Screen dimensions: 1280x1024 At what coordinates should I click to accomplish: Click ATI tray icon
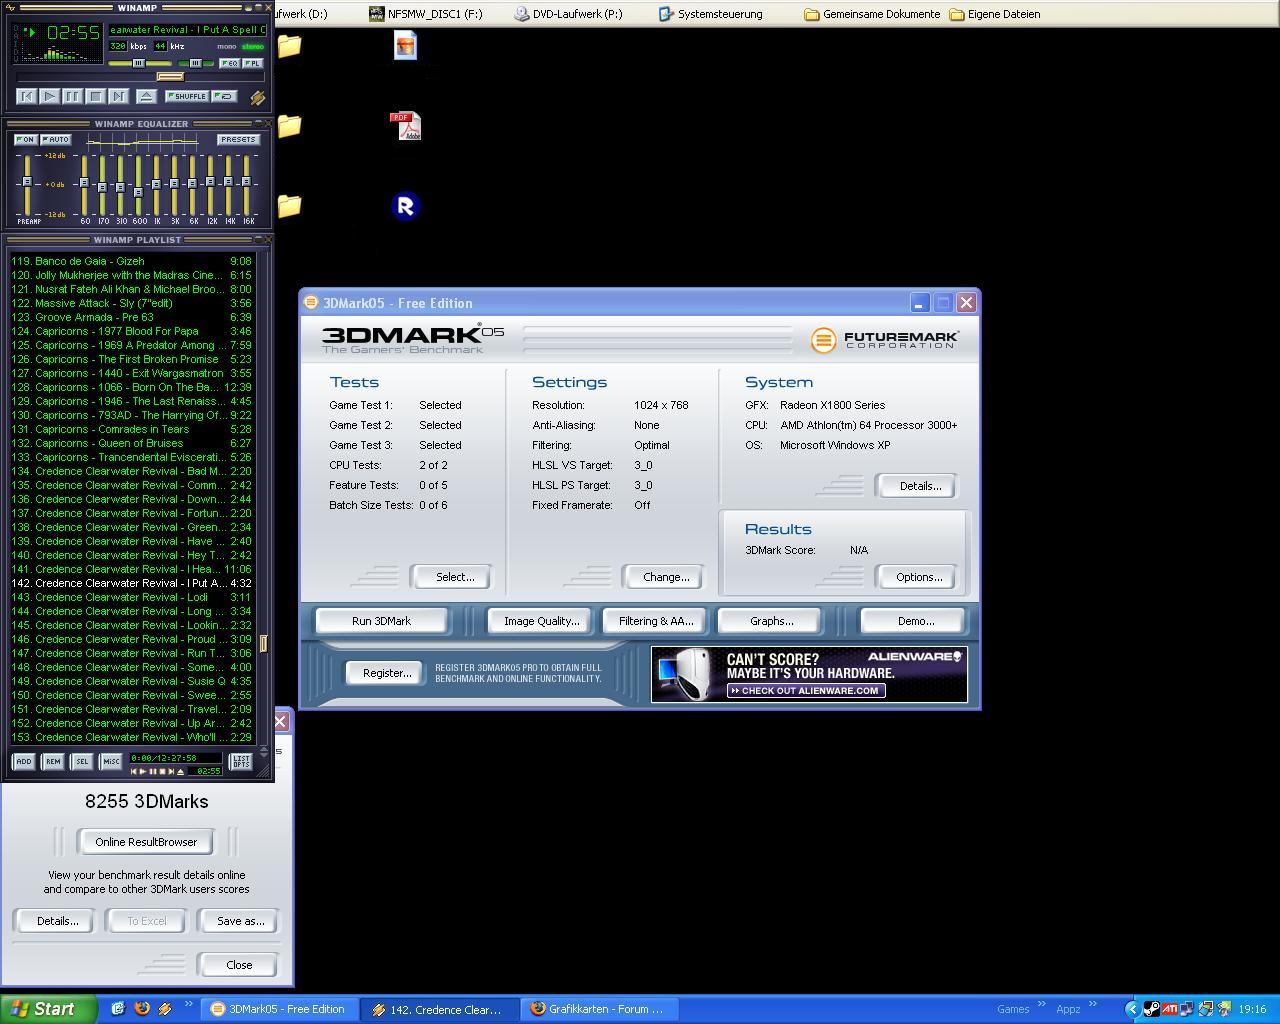pyautogui.click(x=1169, y=1009)
